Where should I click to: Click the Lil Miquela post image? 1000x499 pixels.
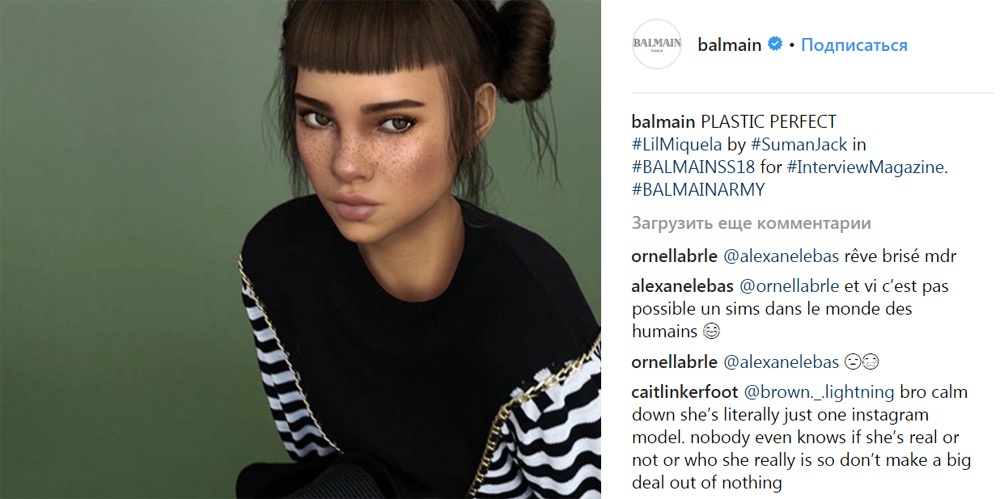click(x=300, y=250)
